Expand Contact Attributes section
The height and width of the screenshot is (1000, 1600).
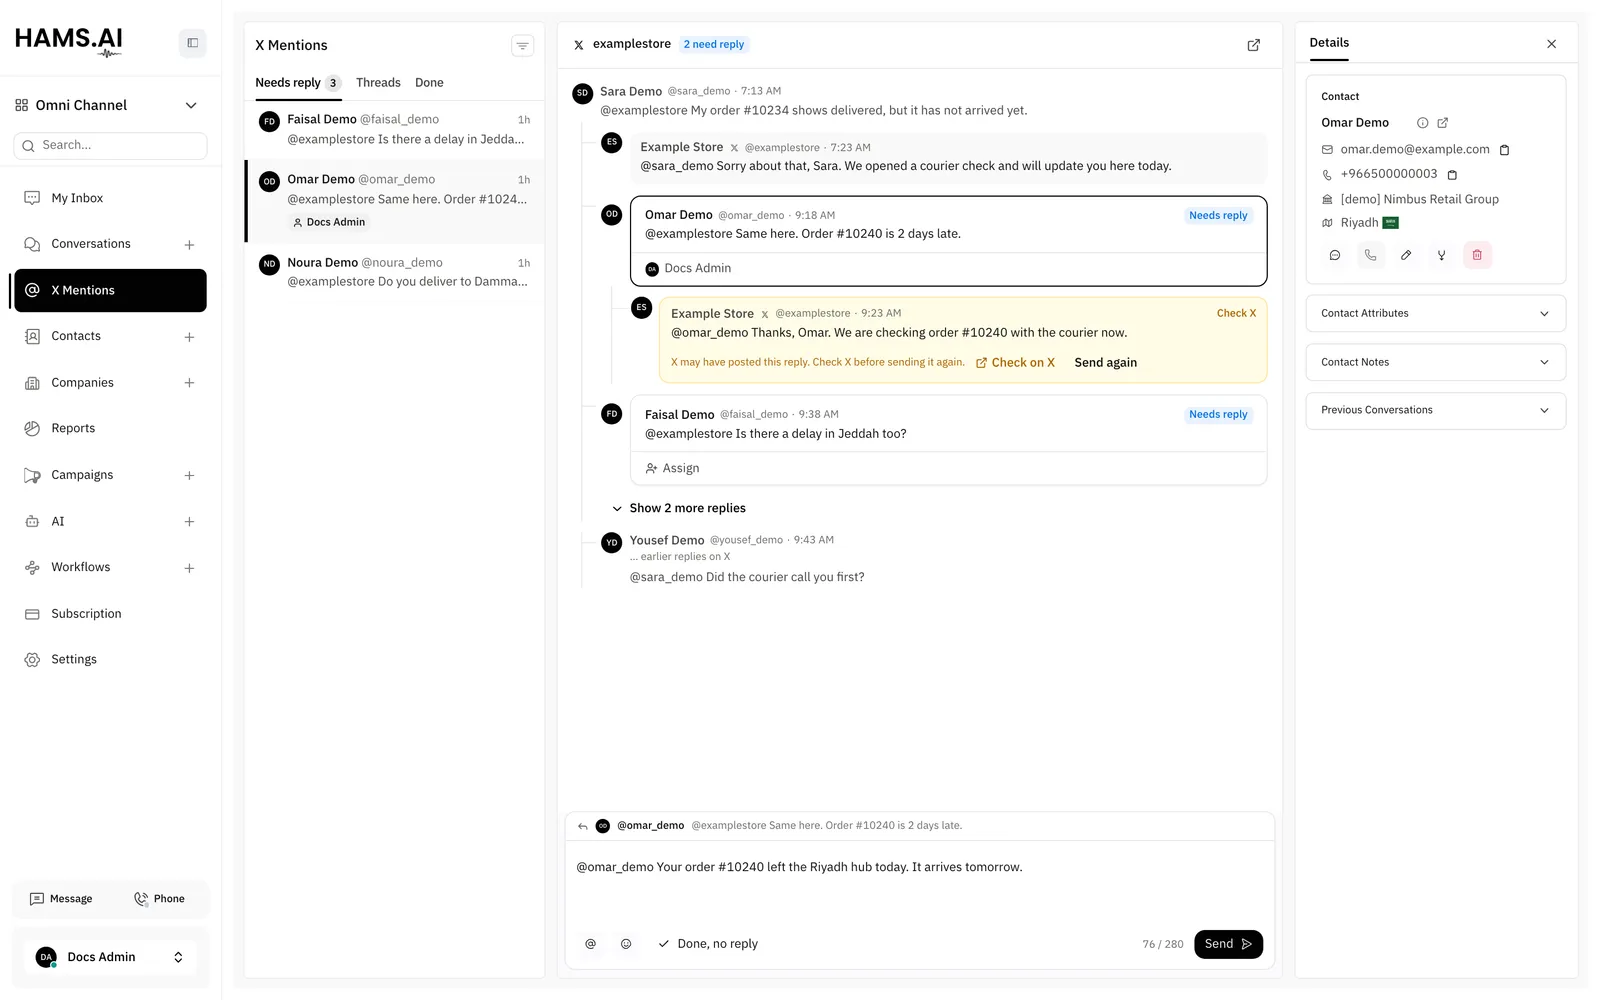[1435, 314]
